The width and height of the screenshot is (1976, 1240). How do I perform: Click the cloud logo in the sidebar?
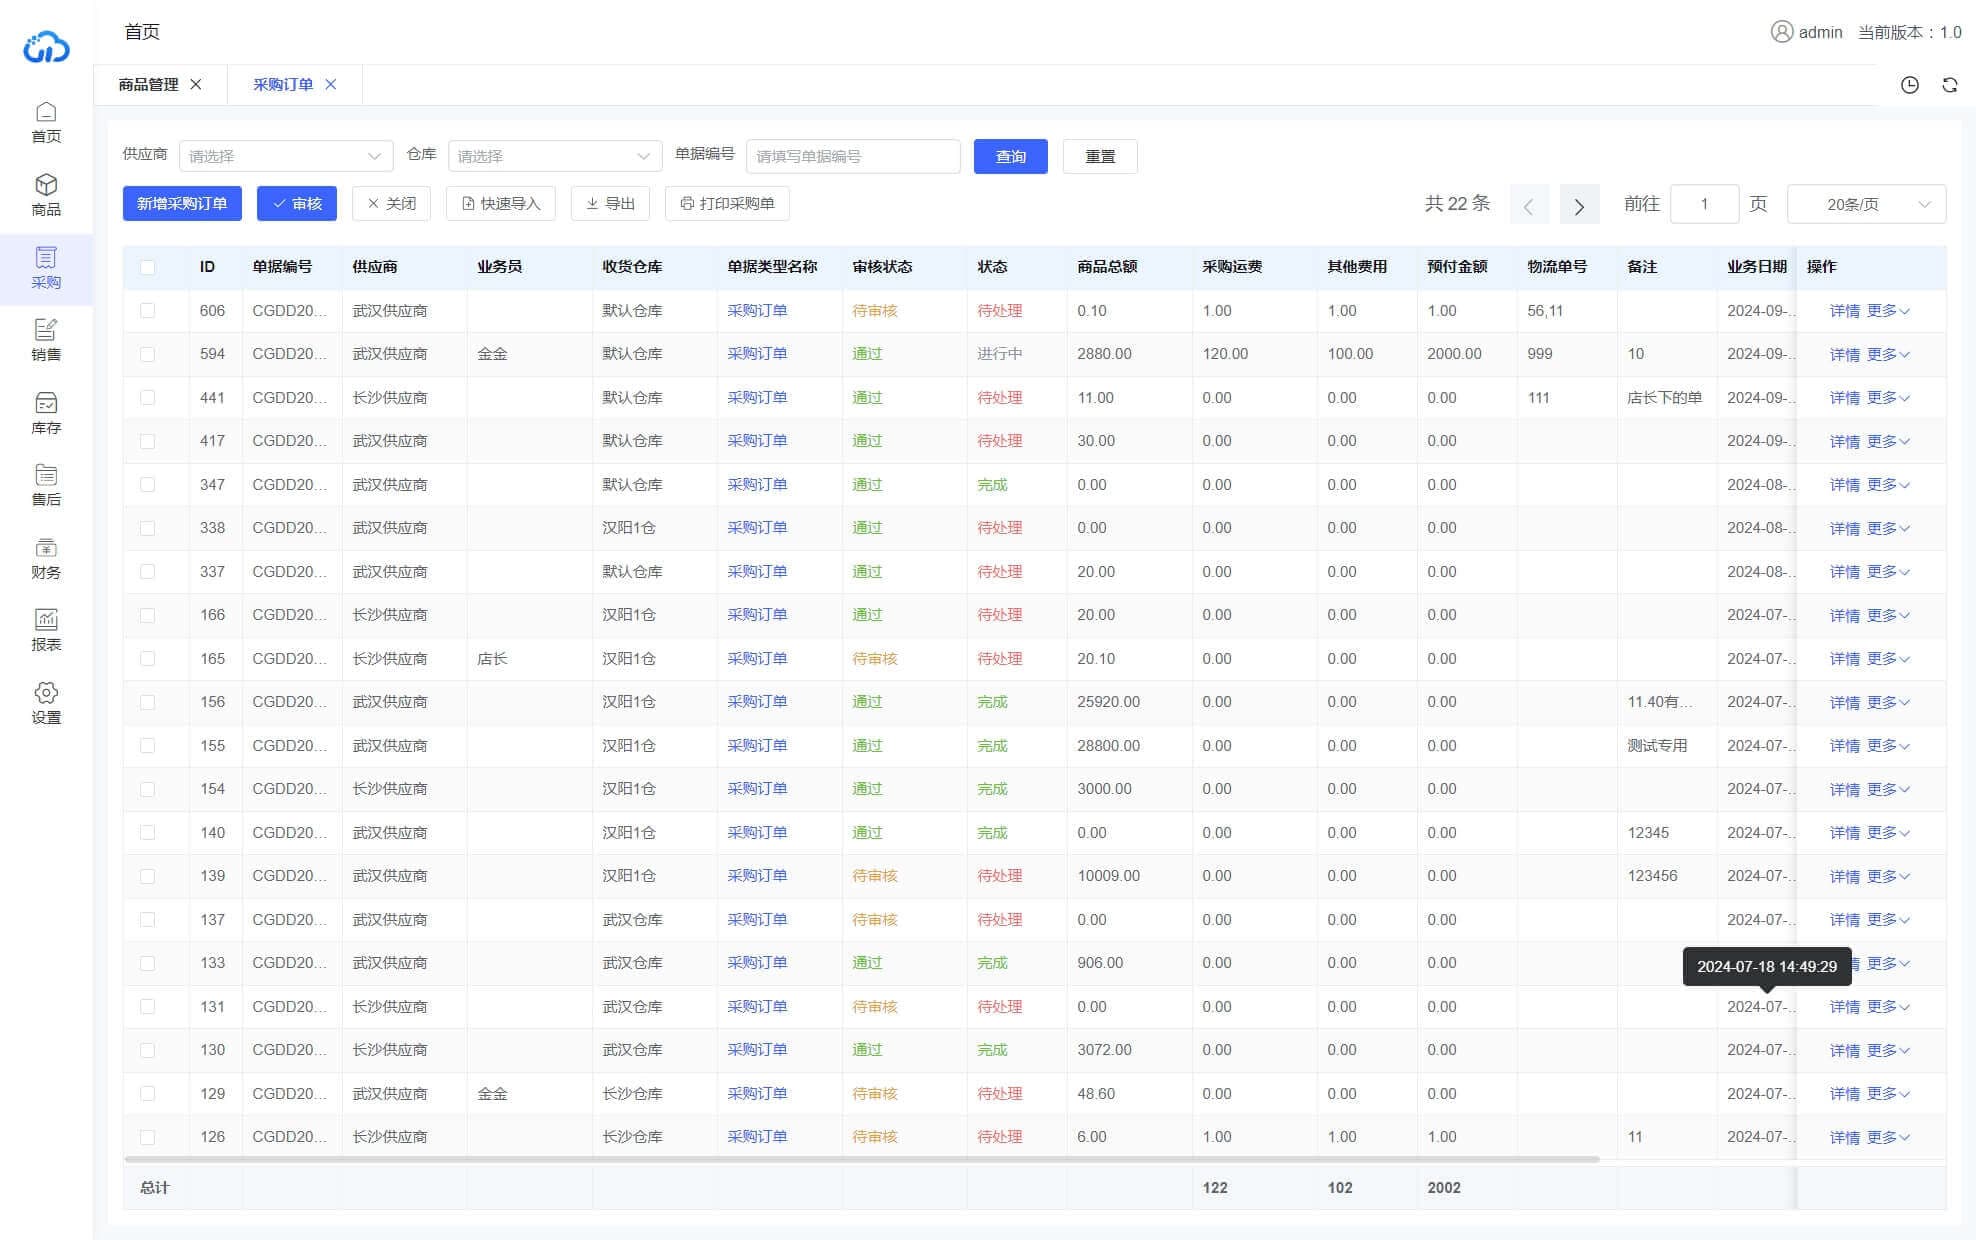click(46, 46)
